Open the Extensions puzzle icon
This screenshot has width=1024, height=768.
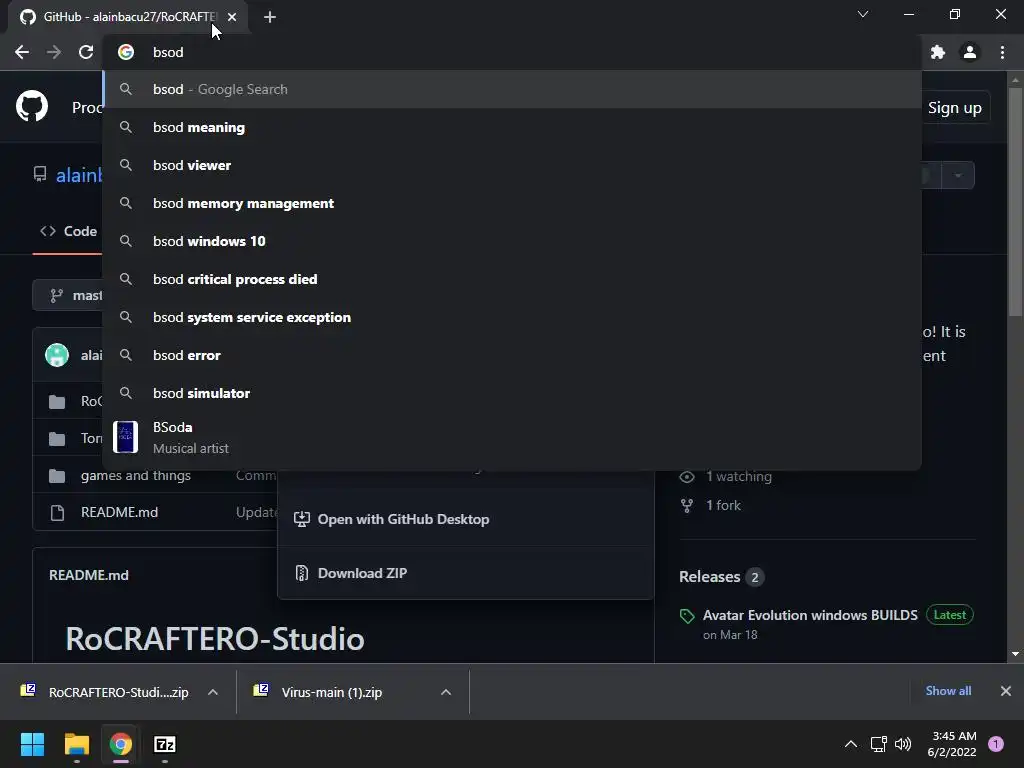pyautogui.click(x=938, y=52)
